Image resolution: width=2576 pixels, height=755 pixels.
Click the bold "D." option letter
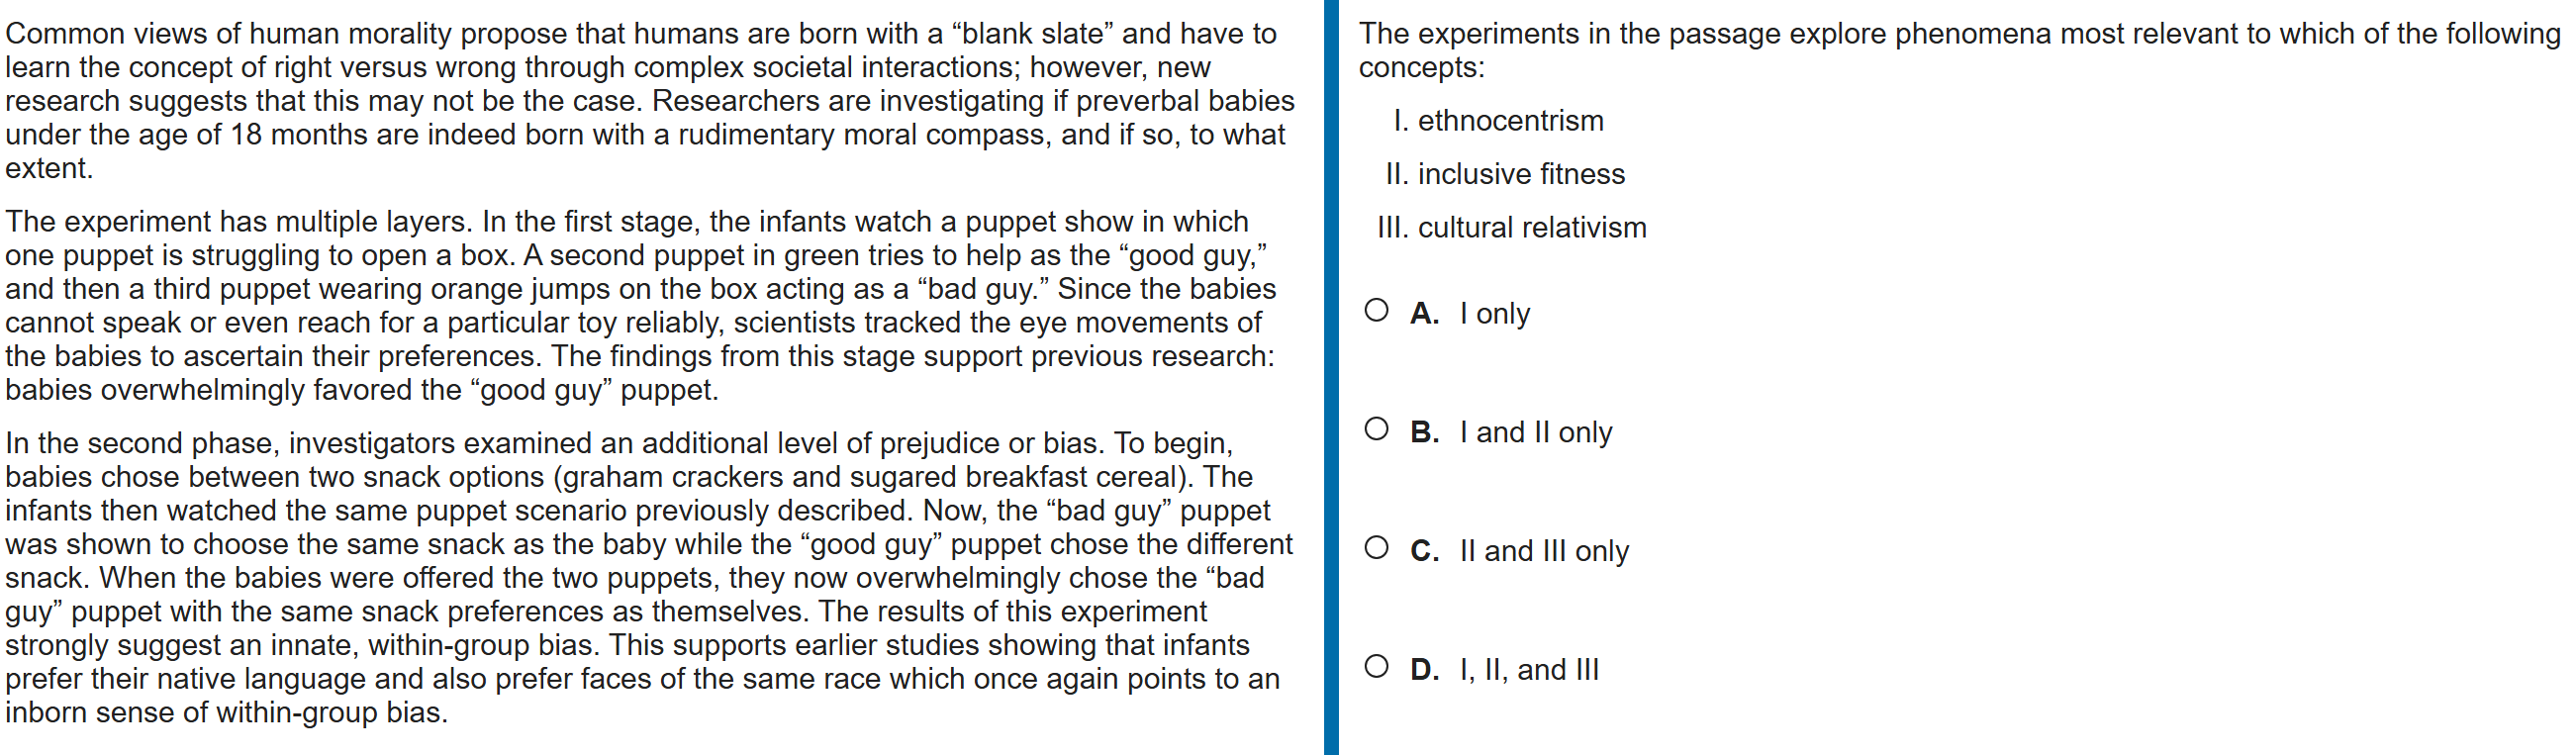[x=1424, y=670]
